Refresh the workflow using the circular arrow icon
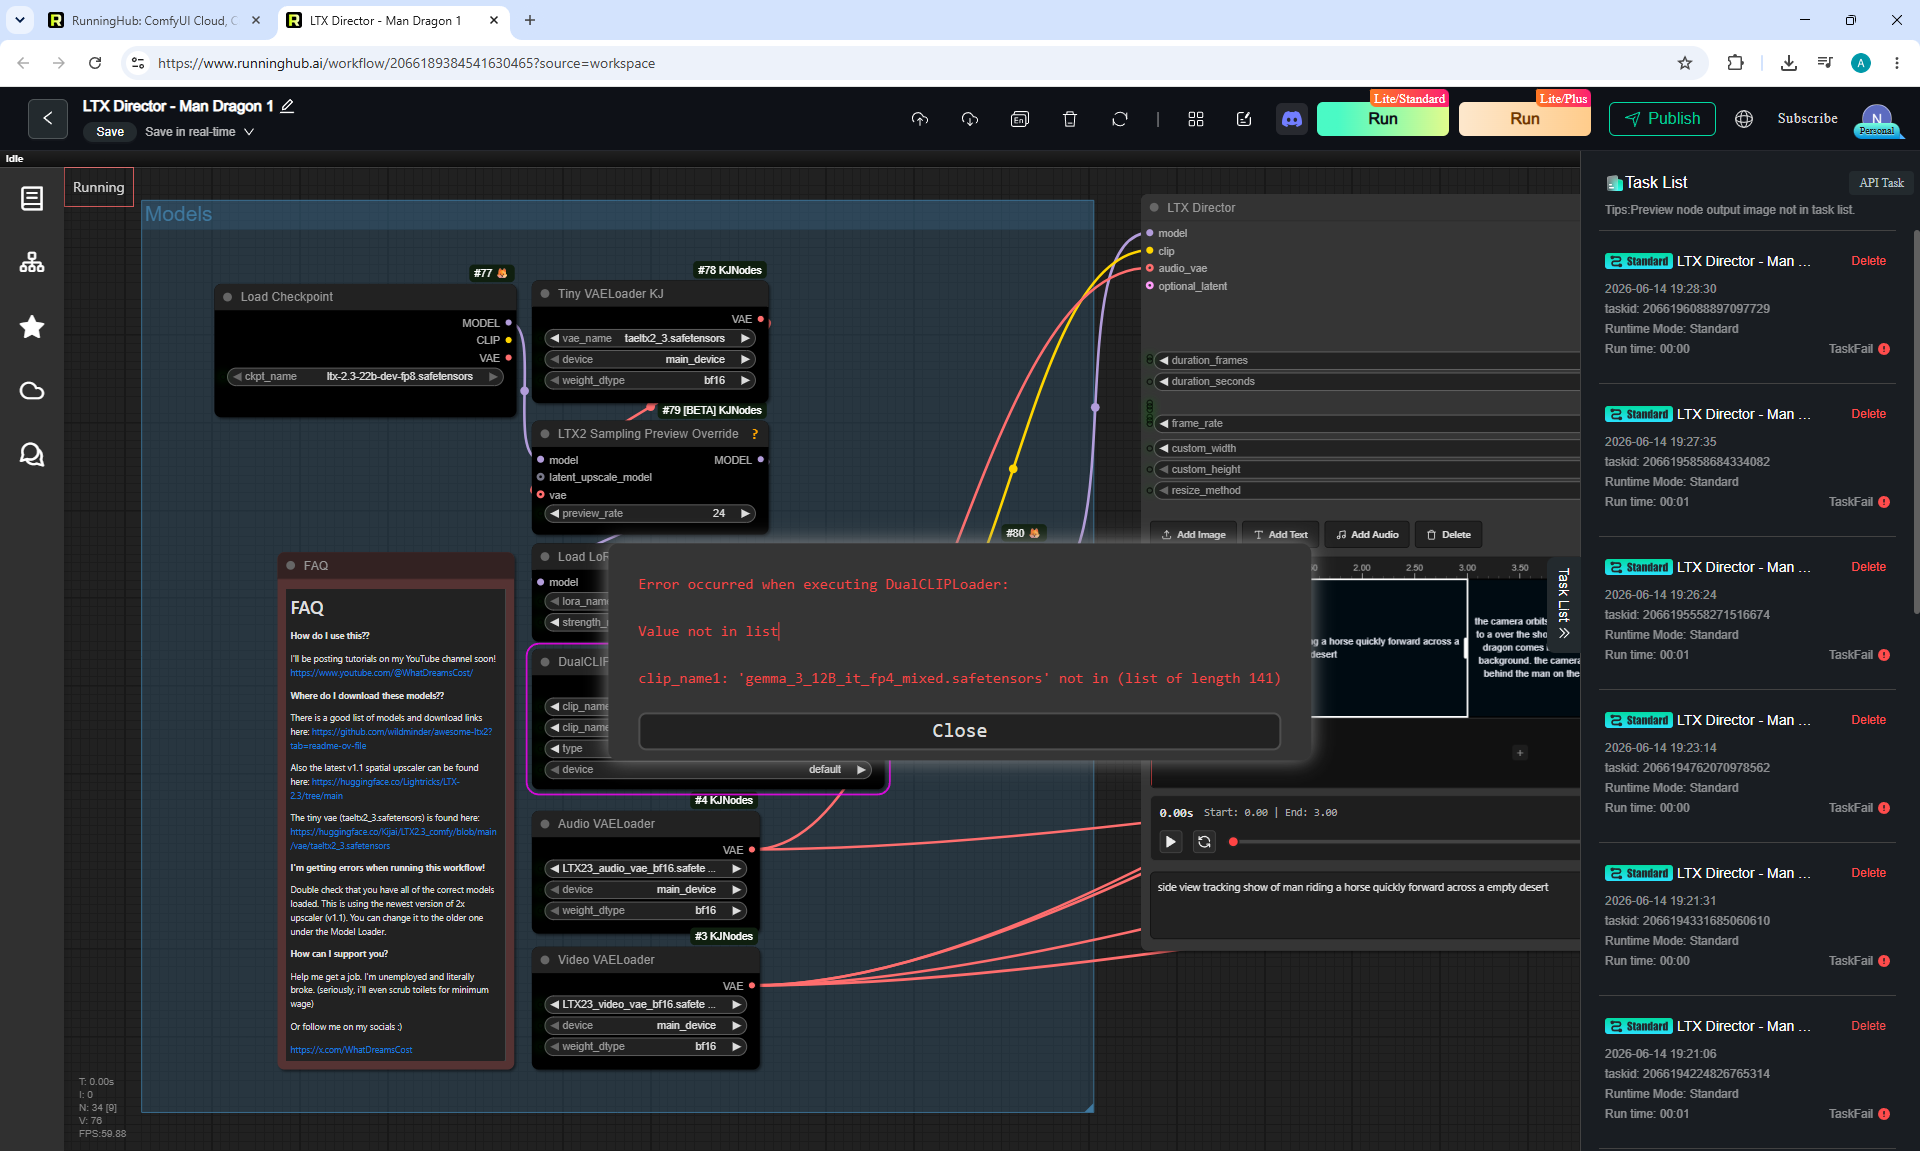Image resolution: width=1920 pixels, height=1151 pixels. [1120, 119]
